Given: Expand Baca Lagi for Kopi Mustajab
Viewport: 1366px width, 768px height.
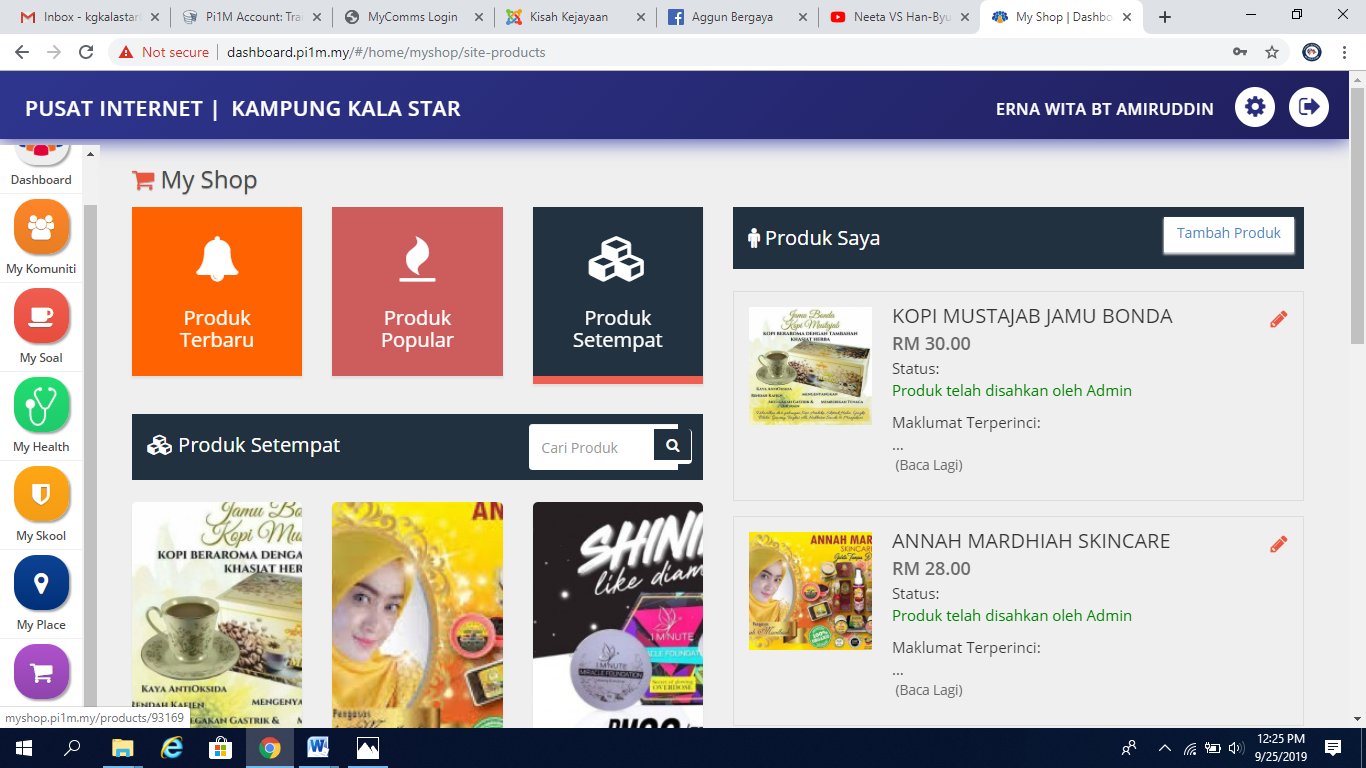Looking at the screenshot, I should pyautogui.click(x=928, y=465).
